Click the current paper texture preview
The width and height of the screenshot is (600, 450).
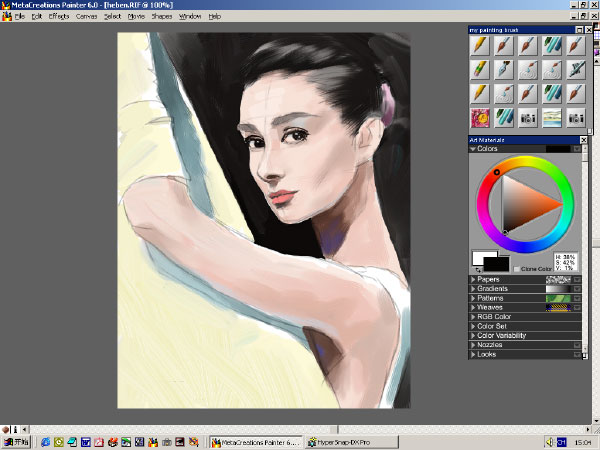[x=558, y=279]
